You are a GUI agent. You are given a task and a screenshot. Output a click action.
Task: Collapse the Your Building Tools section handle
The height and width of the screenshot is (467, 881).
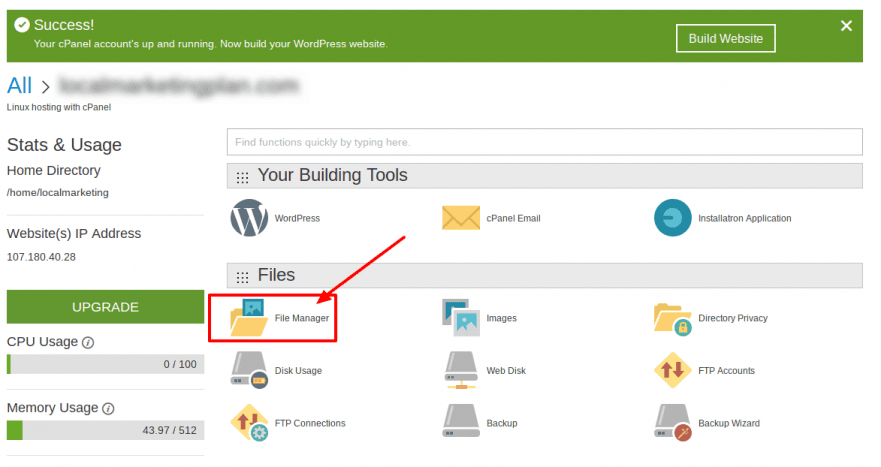[x=242, y=178]
